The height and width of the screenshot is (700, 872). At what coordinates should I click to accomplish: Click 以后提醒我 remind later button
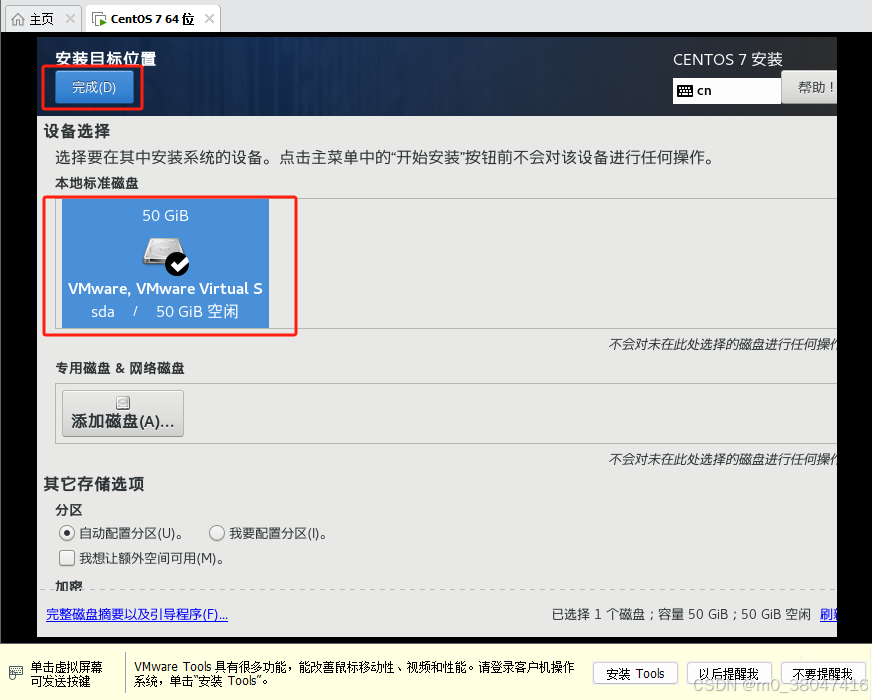click(729, 674)
